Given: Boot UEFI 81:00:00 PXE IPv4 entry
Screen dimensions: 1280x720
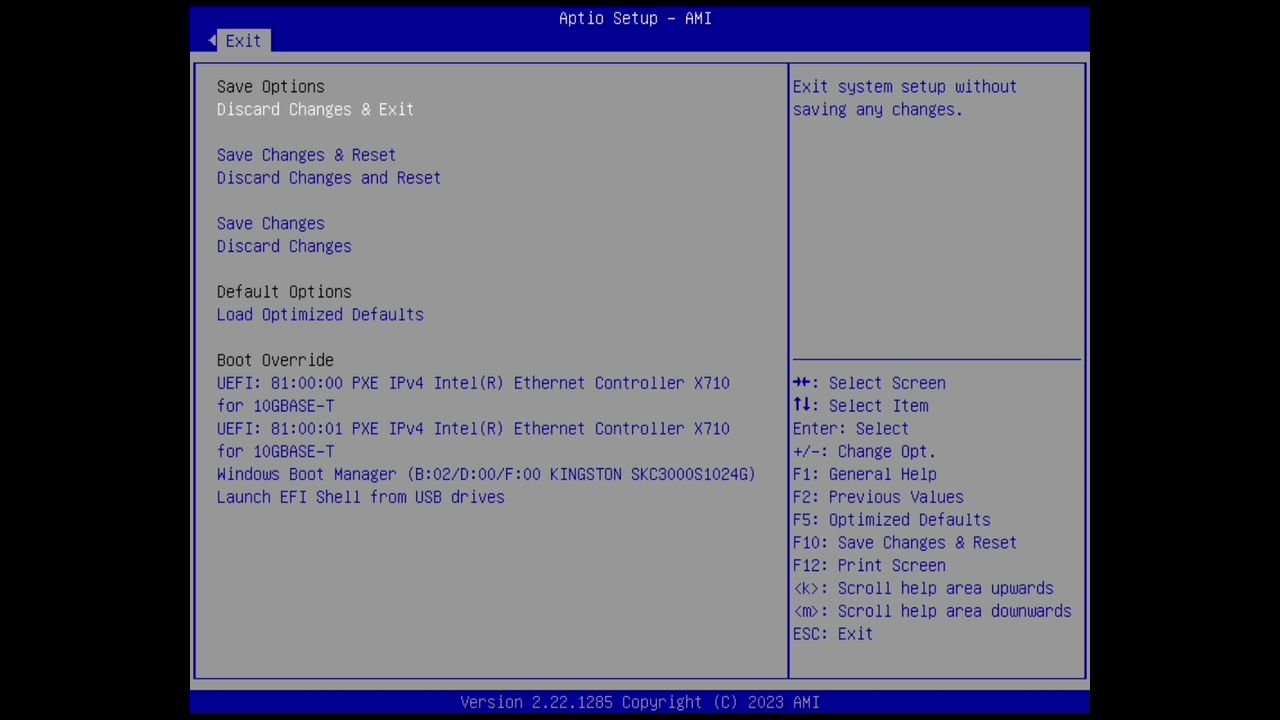Looking at the screenshot, I should [473, 394].
